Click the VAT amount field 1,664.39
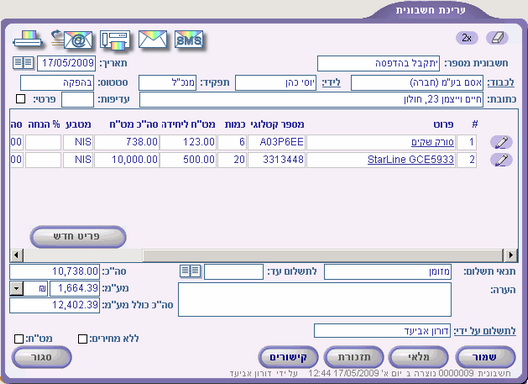This screenshot has width=528, height=384. pyautogui.click(x=75, y=289)
